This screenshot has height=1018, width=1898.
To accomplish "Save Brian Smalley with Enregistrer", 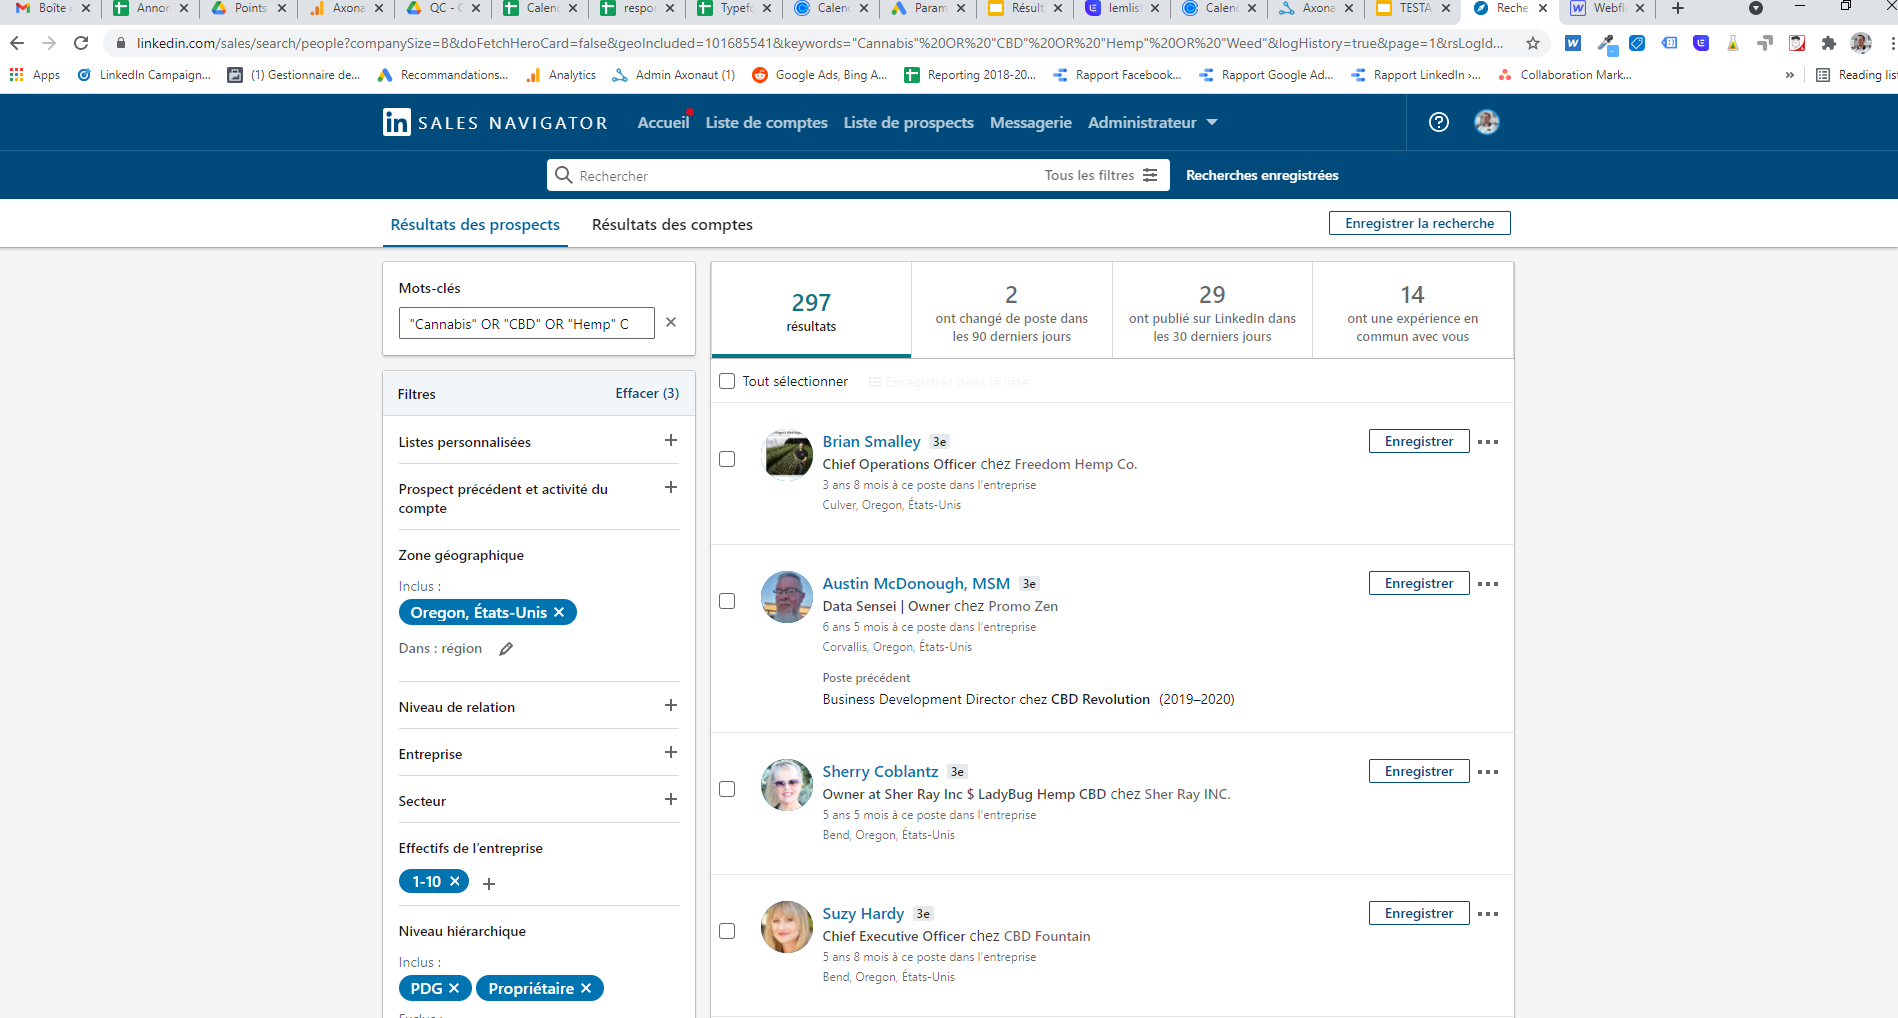I will [1419, 441].
